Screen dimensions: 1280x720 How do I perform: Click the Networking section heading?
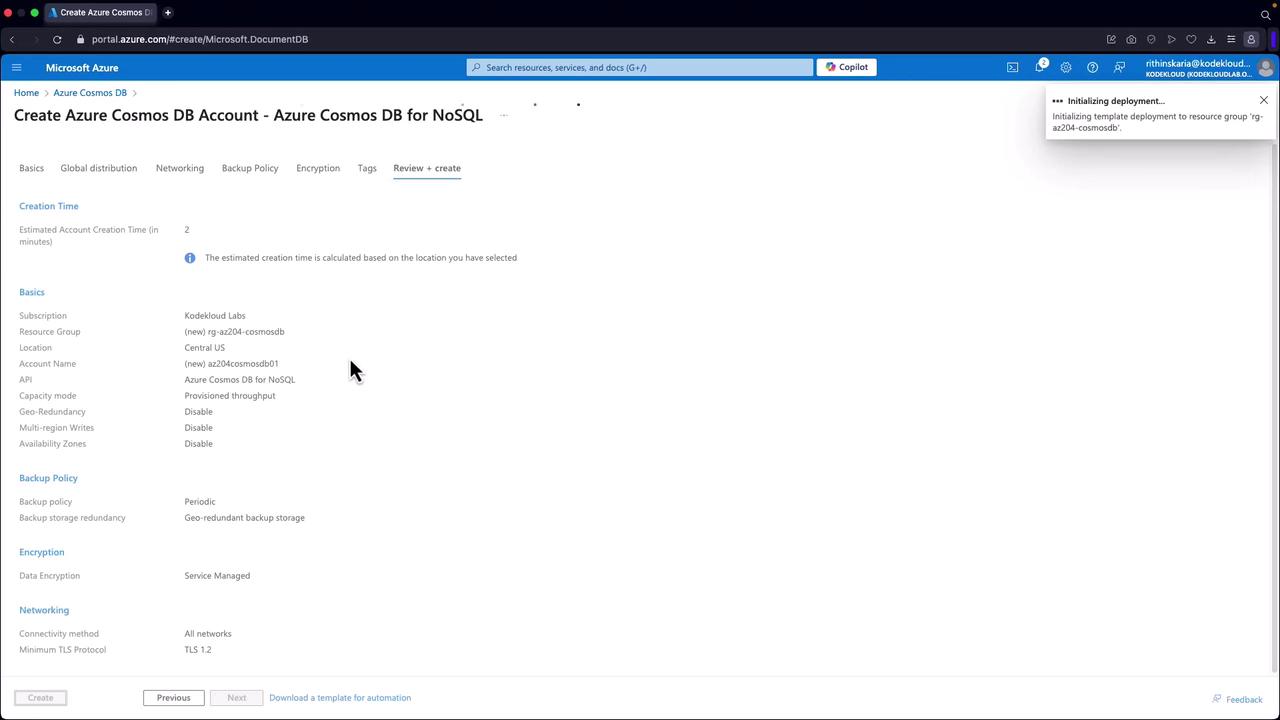coord(44,610)
